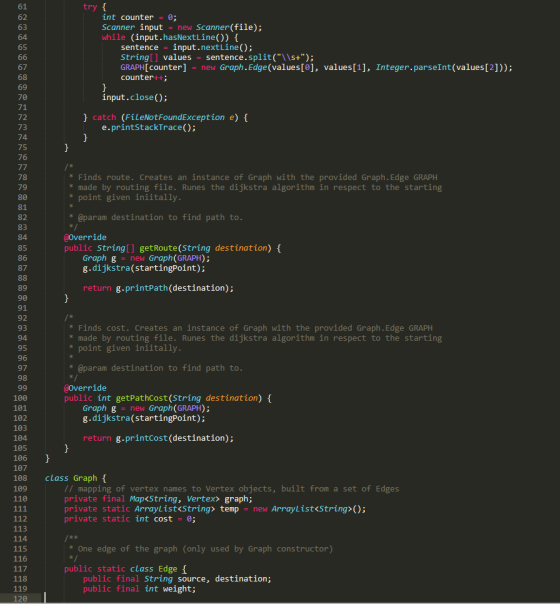560x604 pixels.
Task: Click the 'try' keyword on line 61
Action: (90, 7)
